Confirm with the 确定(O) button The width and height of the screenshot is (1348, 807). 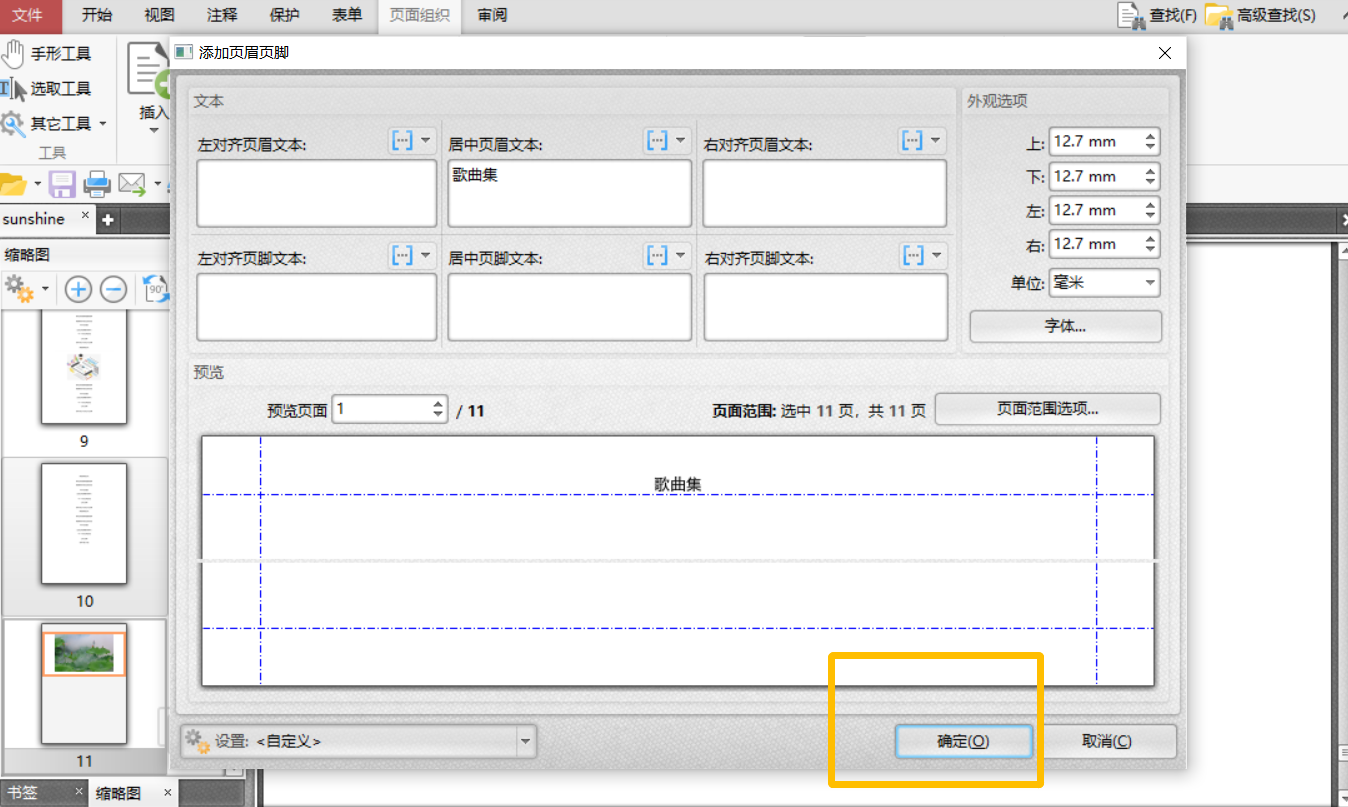[963, 742]
